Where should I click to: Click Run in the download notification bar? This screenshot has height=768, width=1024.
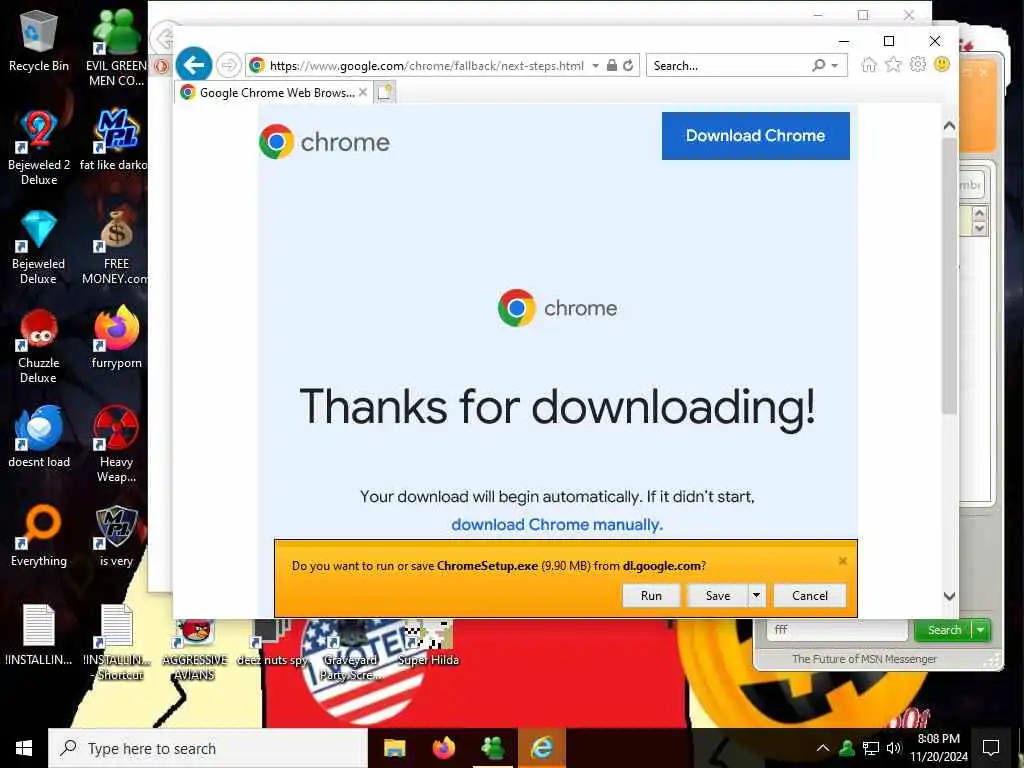coord(651,596)
